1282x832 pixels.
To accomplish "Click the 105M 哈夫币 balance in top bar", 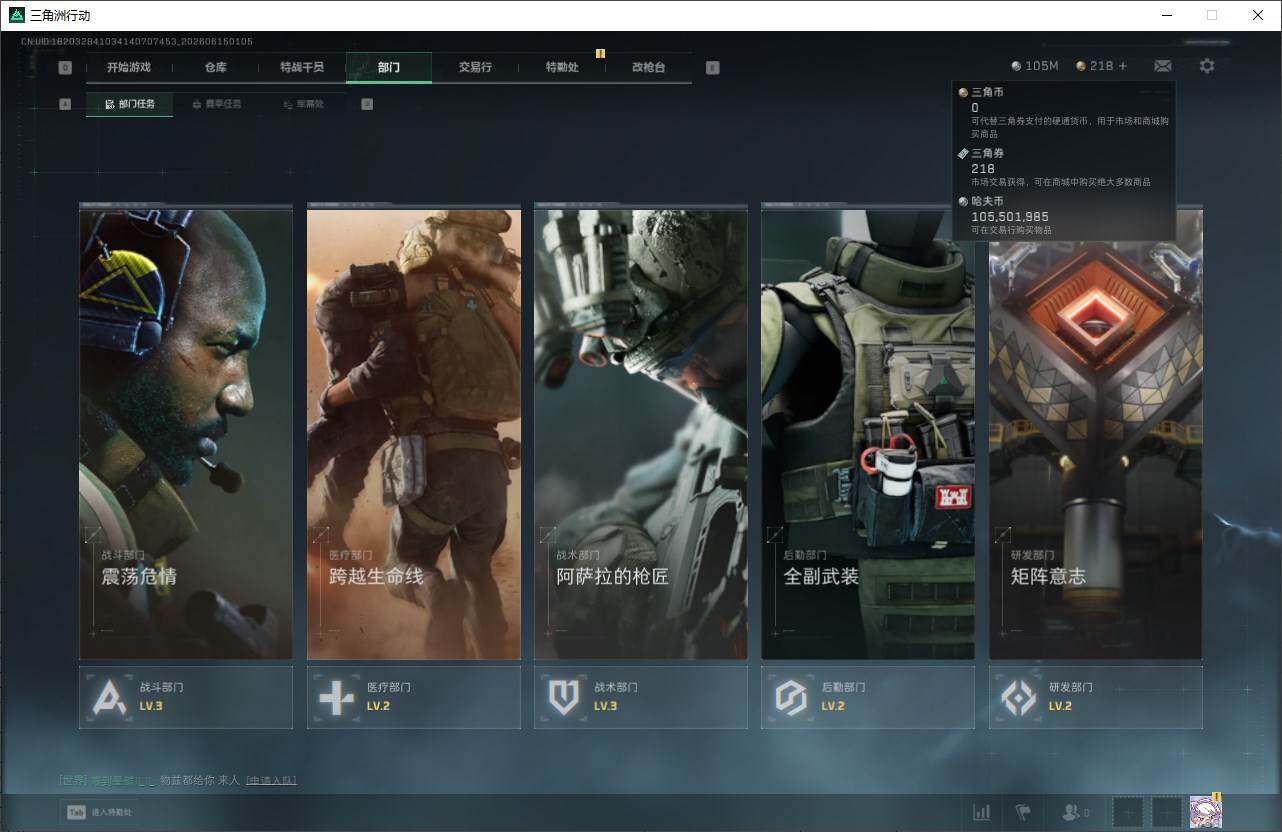I will (1035, 66).
